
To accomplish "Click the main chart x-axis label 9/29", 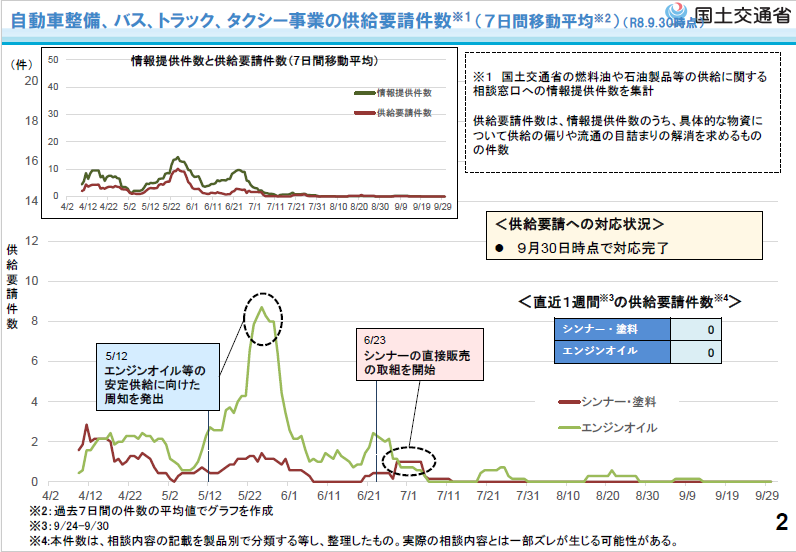I will pos(767,495).
